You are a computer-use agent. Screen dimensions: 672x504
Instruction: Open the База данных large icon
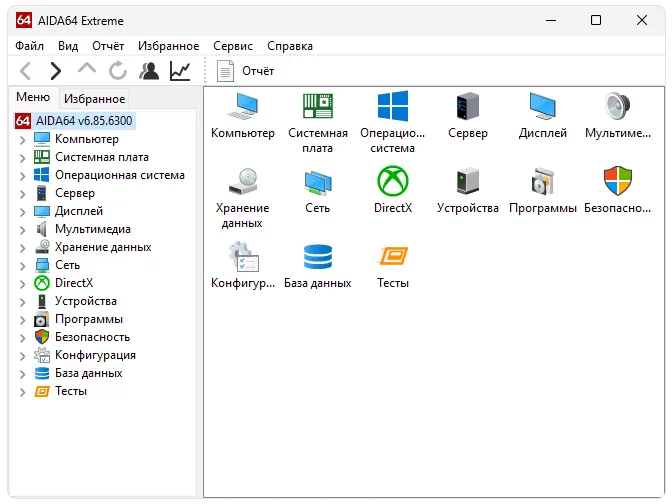(x=318, y=256)
